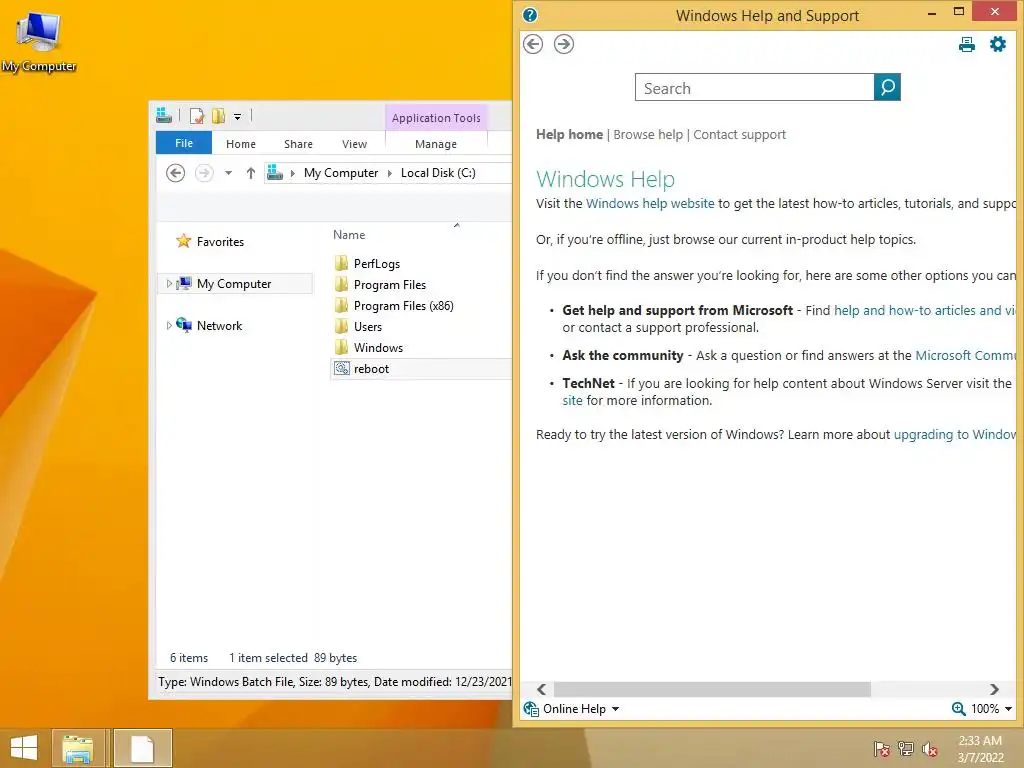Click the magnifier search button in Help
The height and width of the screenshot is (768, 1024).
887,87
